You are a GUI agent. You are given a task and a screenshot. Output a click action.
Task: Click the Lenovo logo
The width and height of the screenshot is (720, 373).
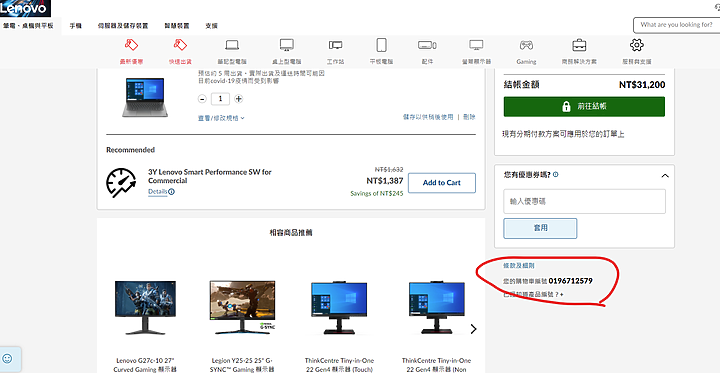coord(25,8)
